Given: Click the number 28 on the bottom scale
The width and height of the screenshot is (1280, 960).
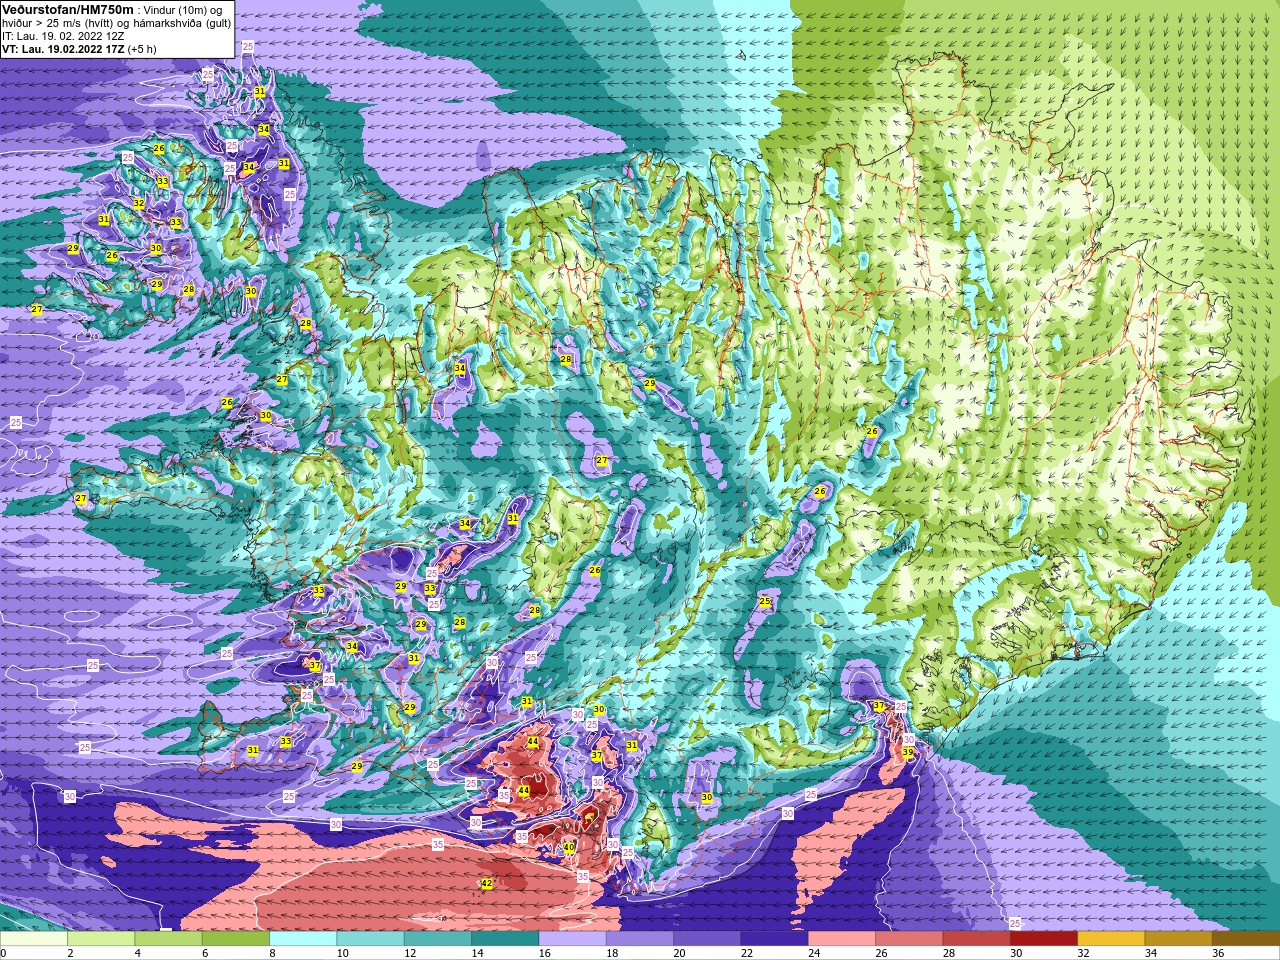Looking at the screenshot, I should 948,953.
